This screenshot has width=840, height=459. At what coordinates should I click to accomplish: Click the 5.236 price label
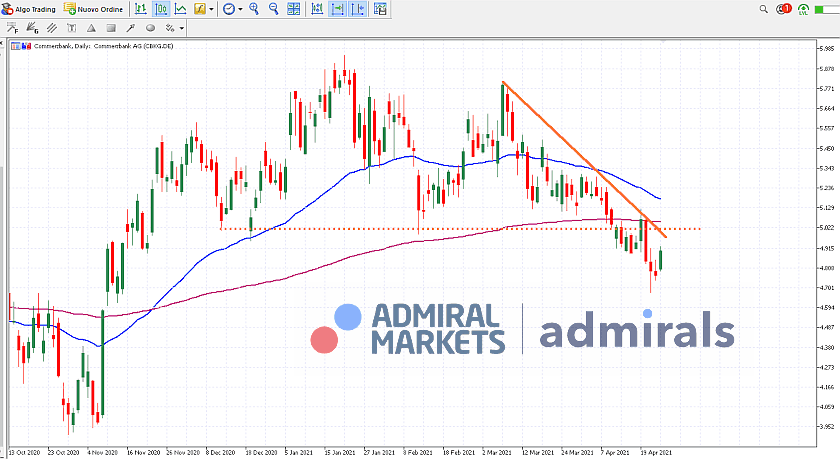click(826, 188)
